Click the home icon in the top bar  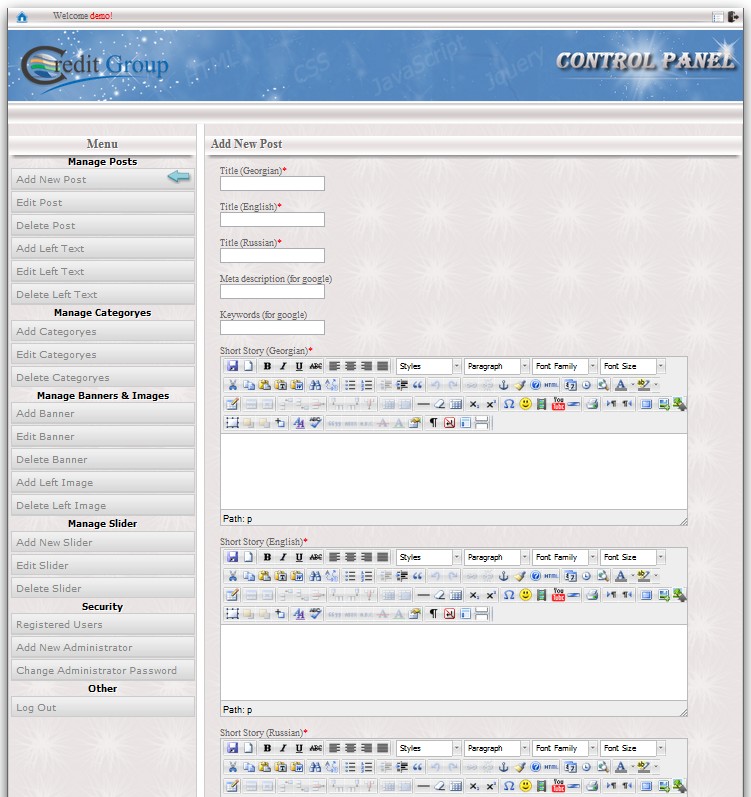pos(22,16)
